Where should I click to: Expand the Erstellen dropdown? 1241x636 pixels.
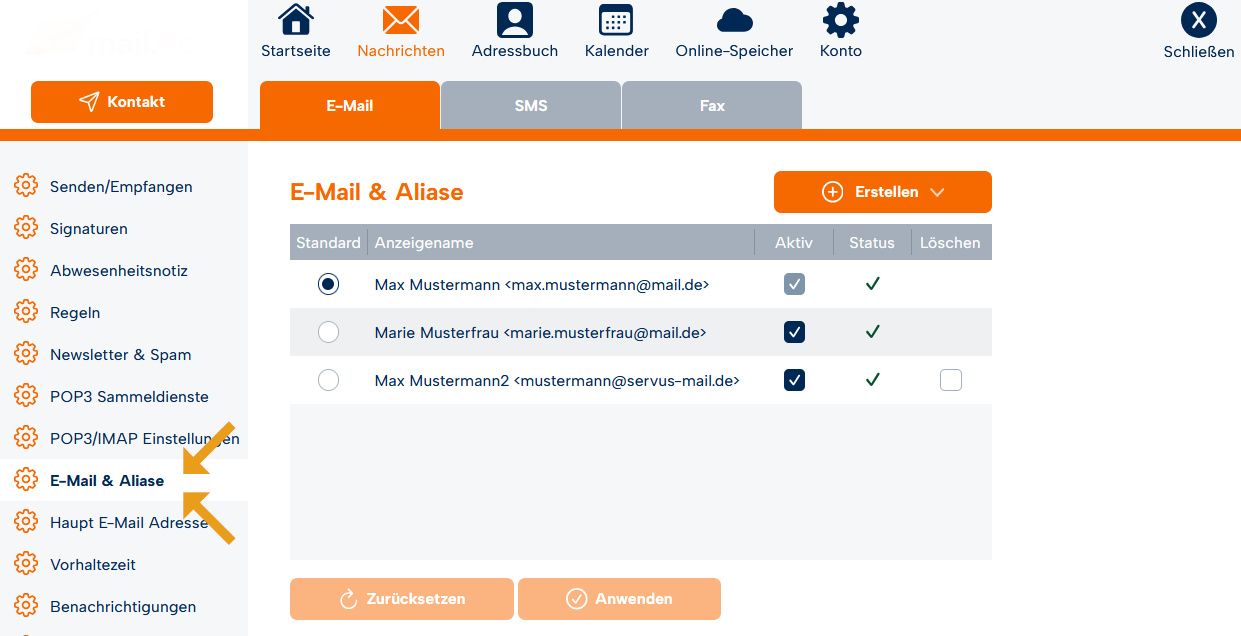tap(883, 192)
